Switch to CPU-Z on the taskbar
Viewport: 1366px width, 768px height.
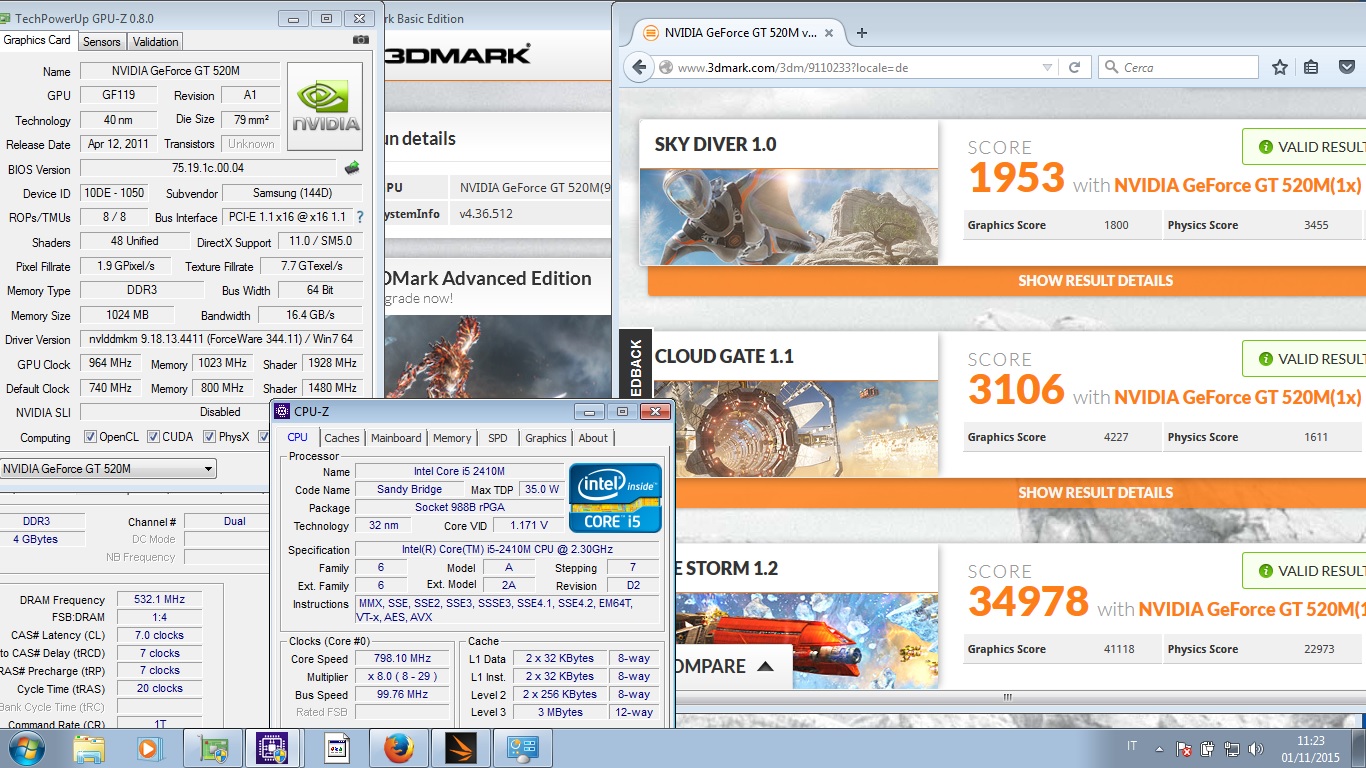pyautogui.click(x=272, y=748)
